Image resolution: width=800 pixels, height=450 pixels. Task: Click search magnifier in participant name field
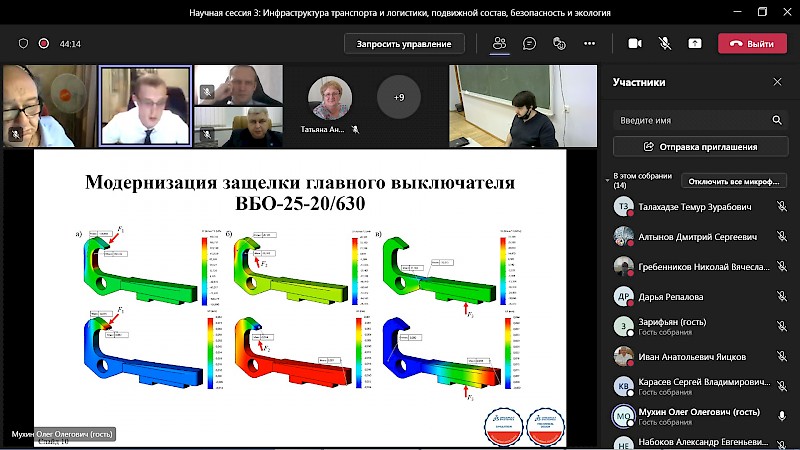(777, 120)
